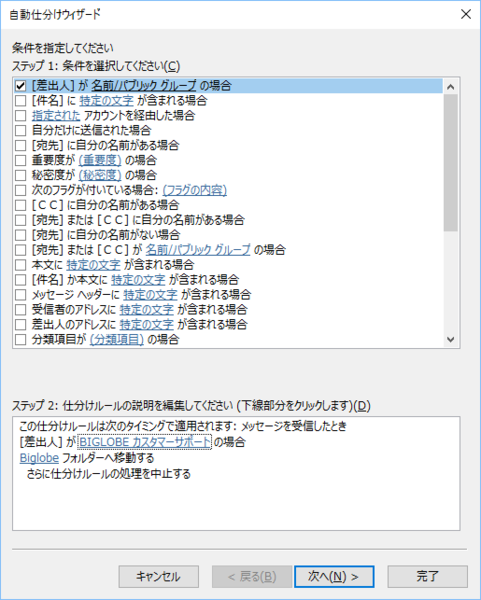This screenshot has width=481, height=600.
Task: Click the conditions list scroll up arrow
Action: pyautogui.click(x=451, y=86)
